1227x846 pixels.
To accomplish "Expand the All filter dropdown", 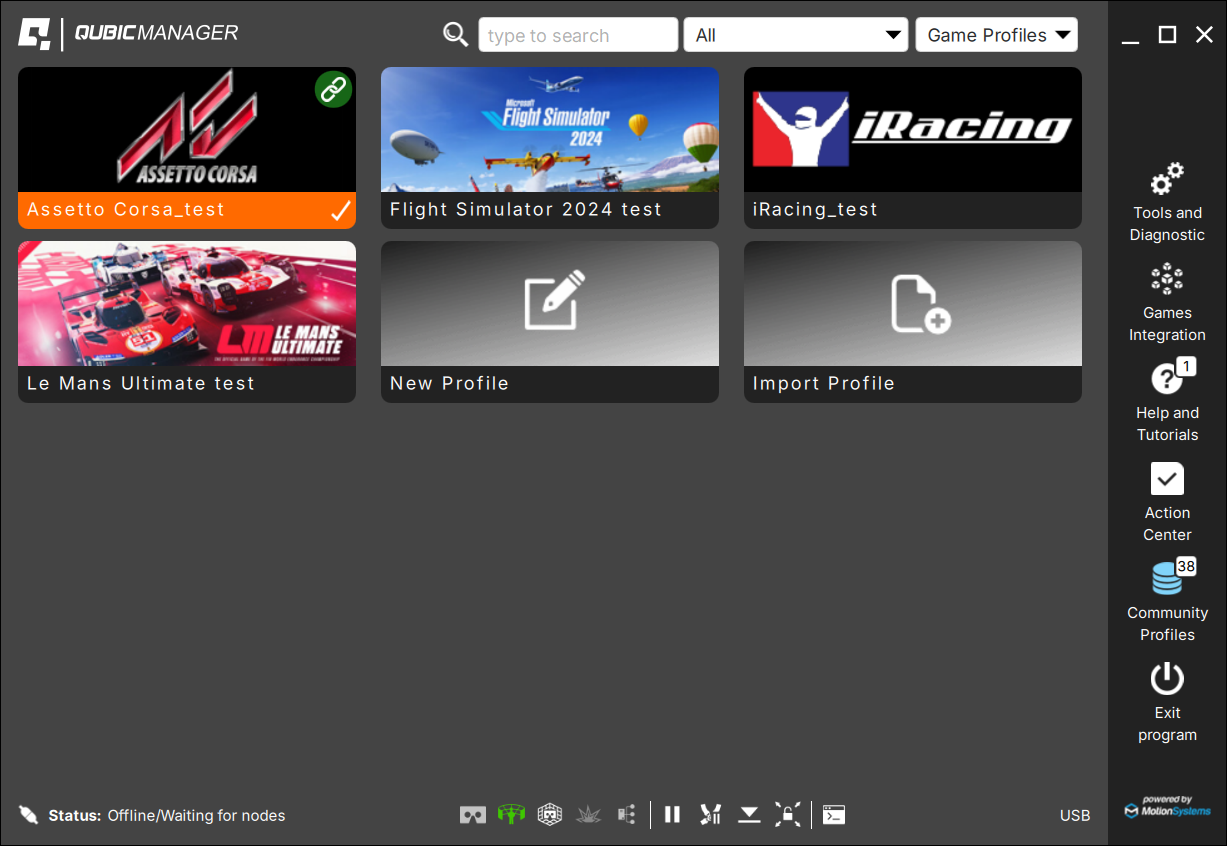I will pyautogui.click(x=795, y=35).
